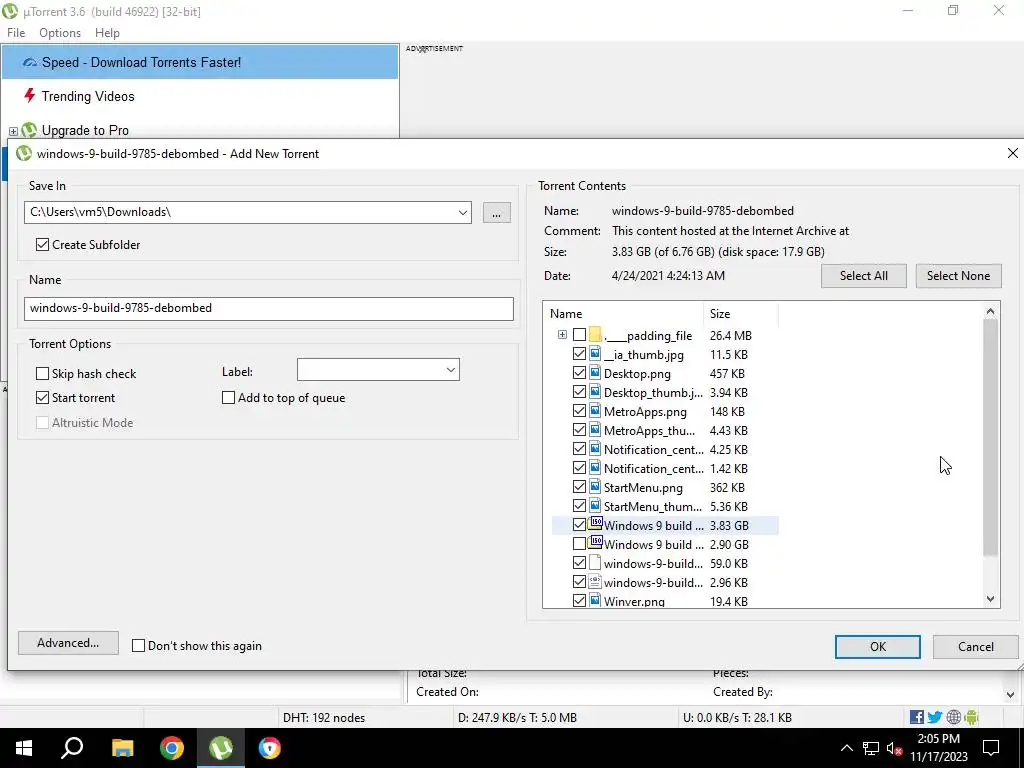Image resolution: width=1024 pixels, height=768 pixels.
Task: Click the web globe icon in status bar
Action: (x=953, y=717)
